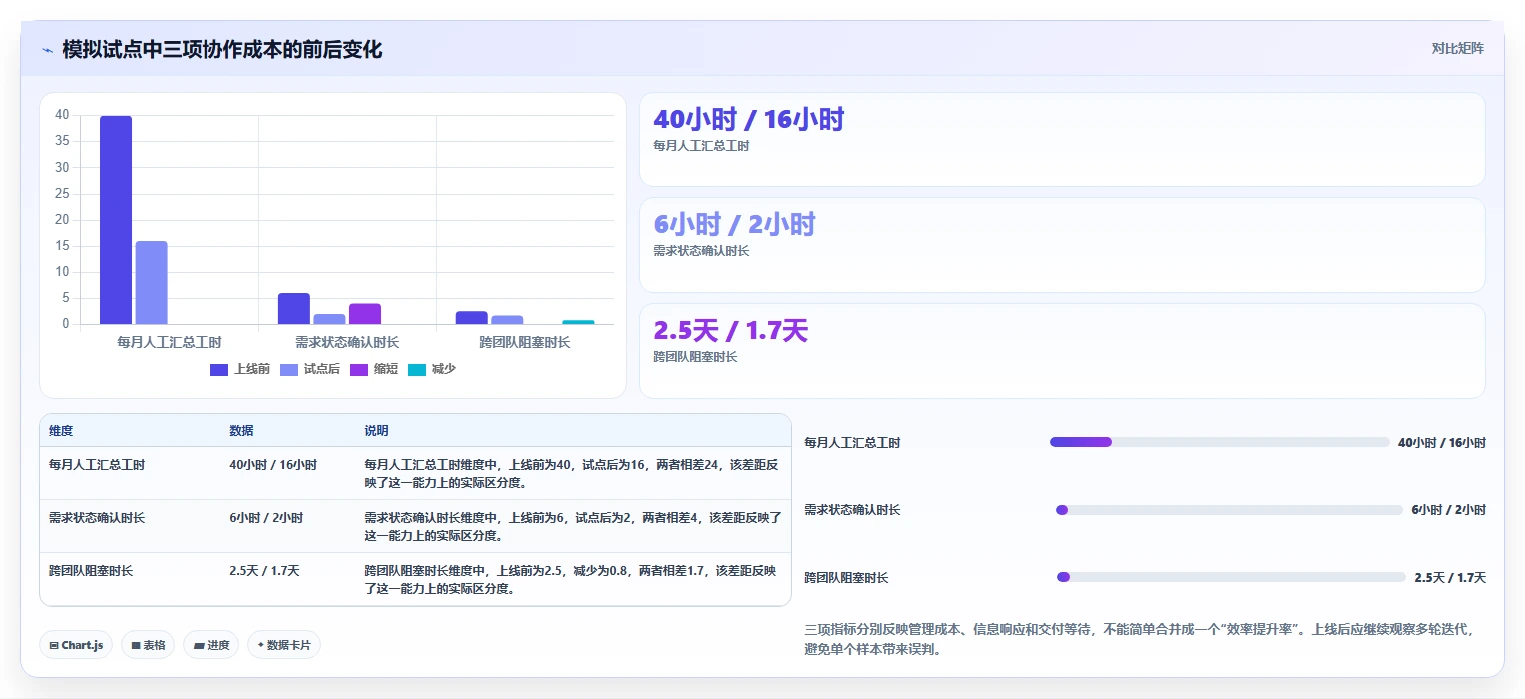Screen dimensions: 1525x699
Task: Click the purple 缩短 bar in 需求状态确认时长 group
Action: [x=365, y=314]
